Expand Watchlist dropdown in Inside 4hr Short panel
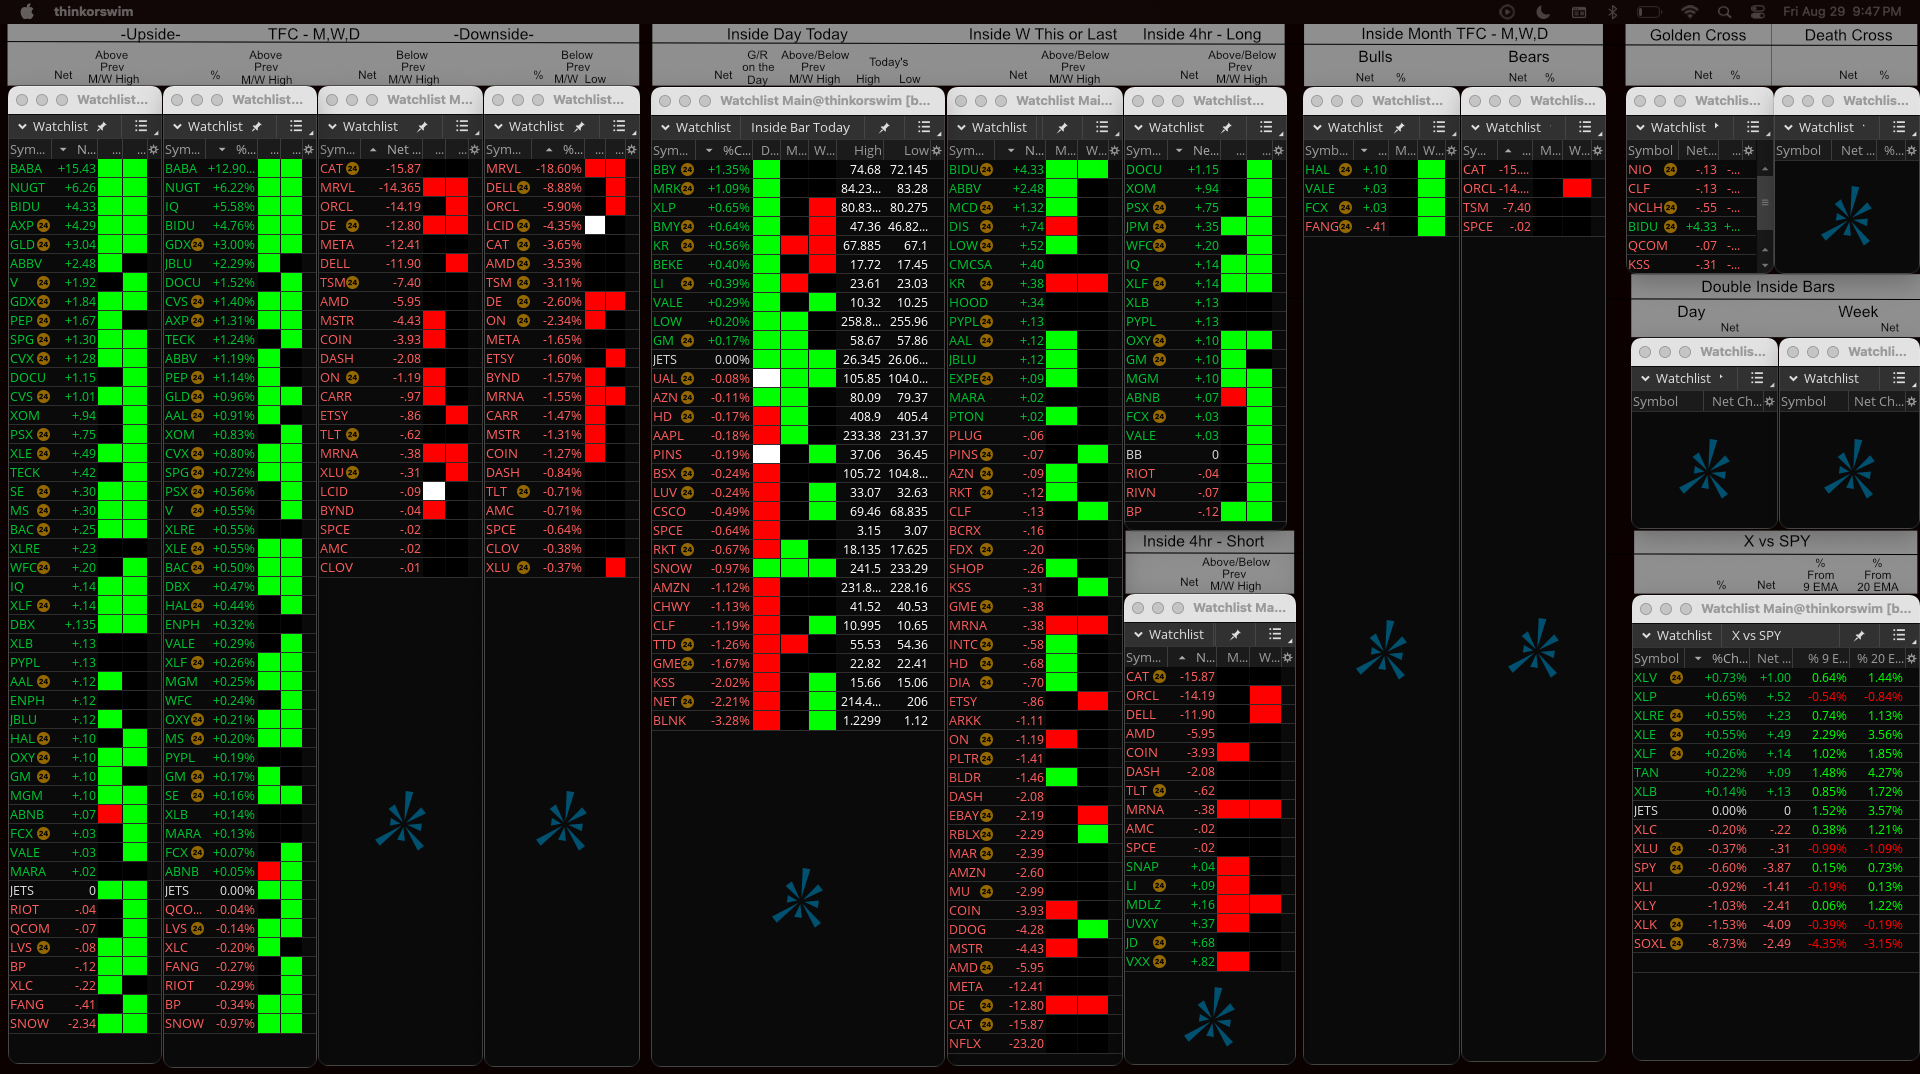The height and width of the screenshot is (1074, 1920). click(1168, 635)
